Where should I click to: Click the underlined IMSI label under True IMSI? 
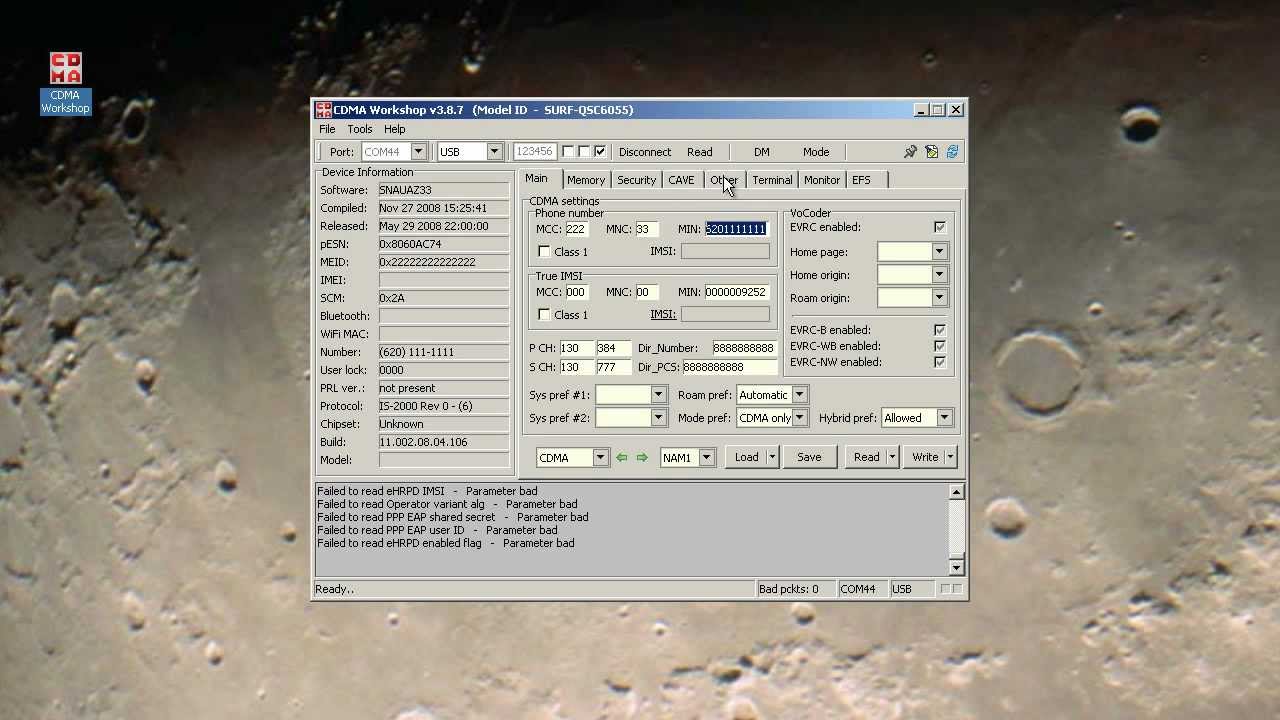[663, 314]
